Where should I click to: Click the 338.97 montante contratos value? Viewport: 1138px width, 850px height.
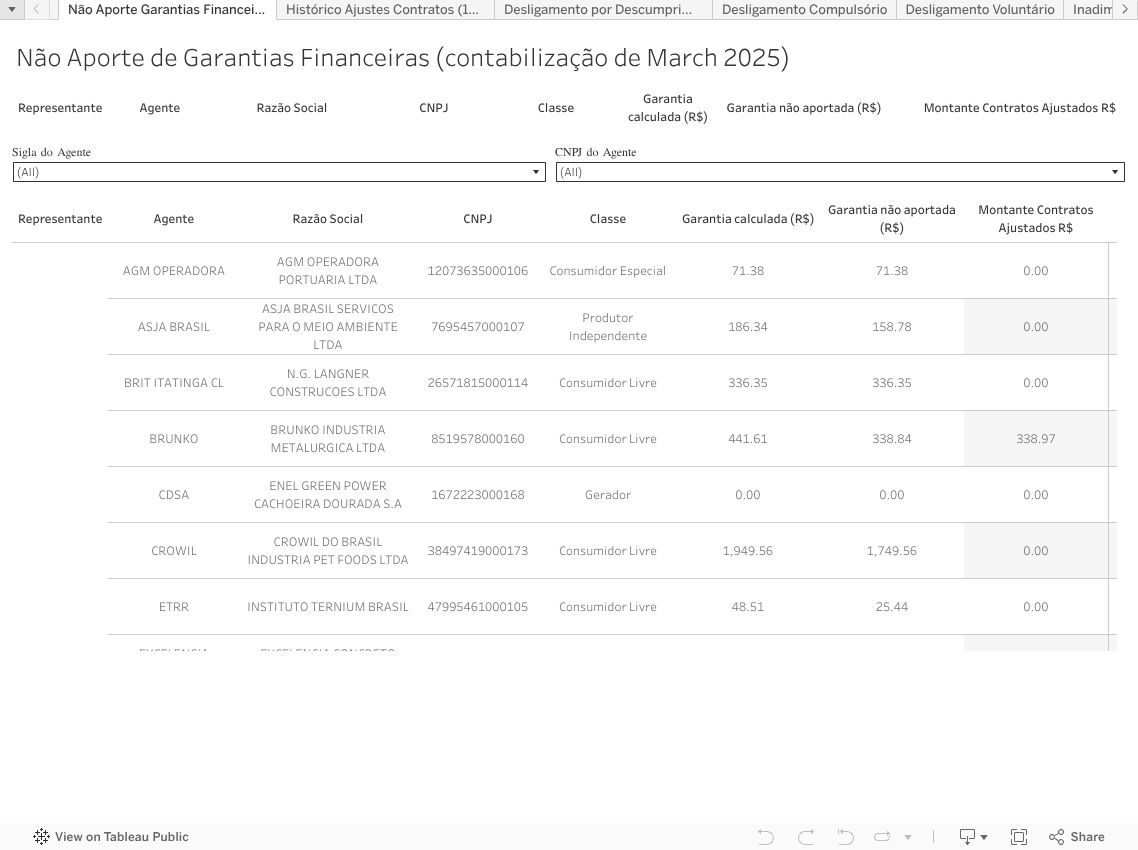(1036, 438)
